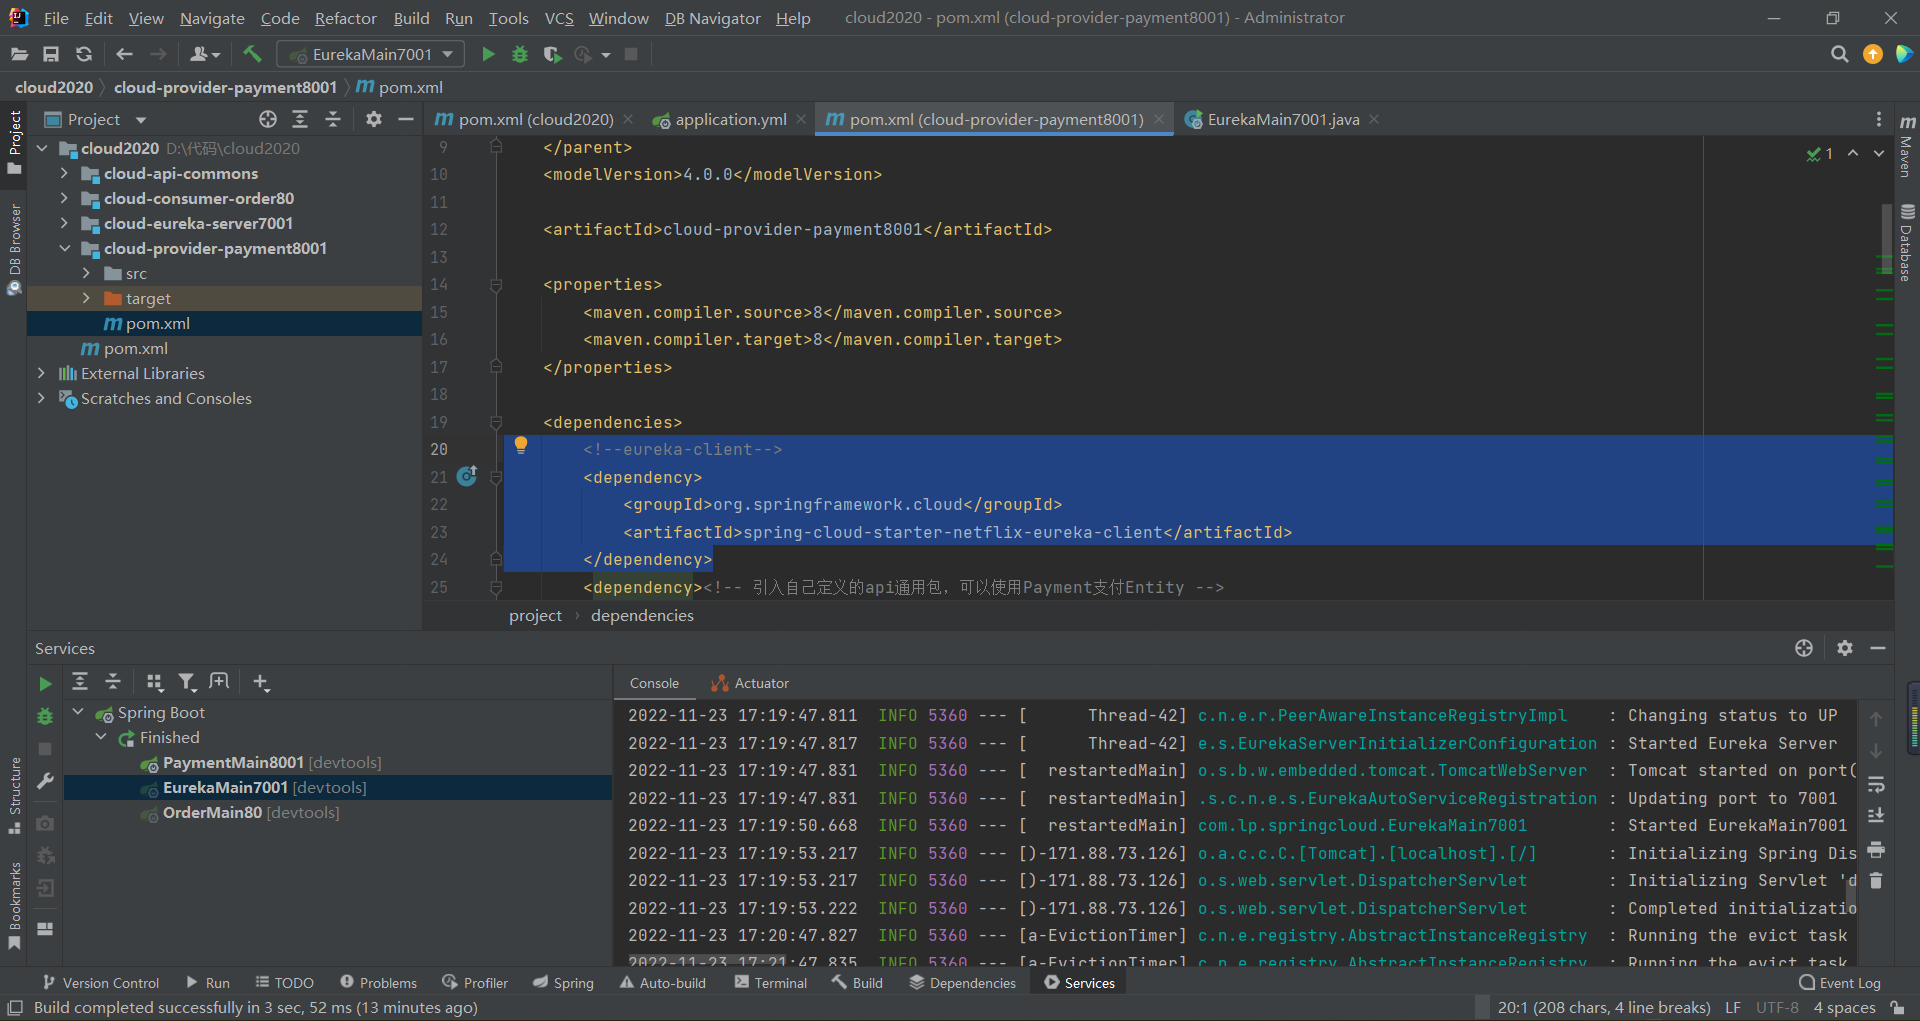Navigate back with left arrow
This screenshot has width=1920, height=1021.
tap(124, 54)
